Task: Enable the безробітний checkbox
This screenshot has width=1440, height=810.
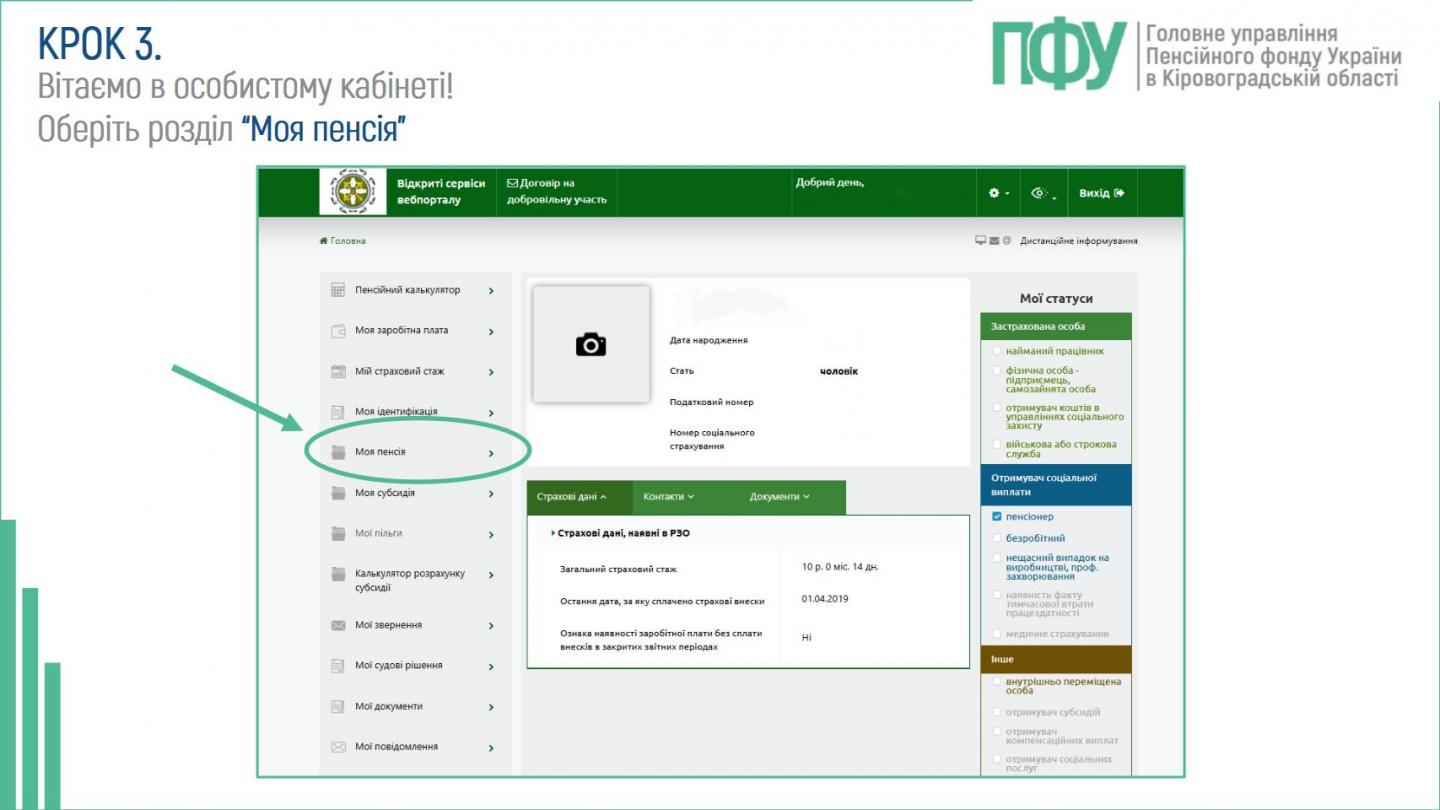Action: click(x=997, y=538)
